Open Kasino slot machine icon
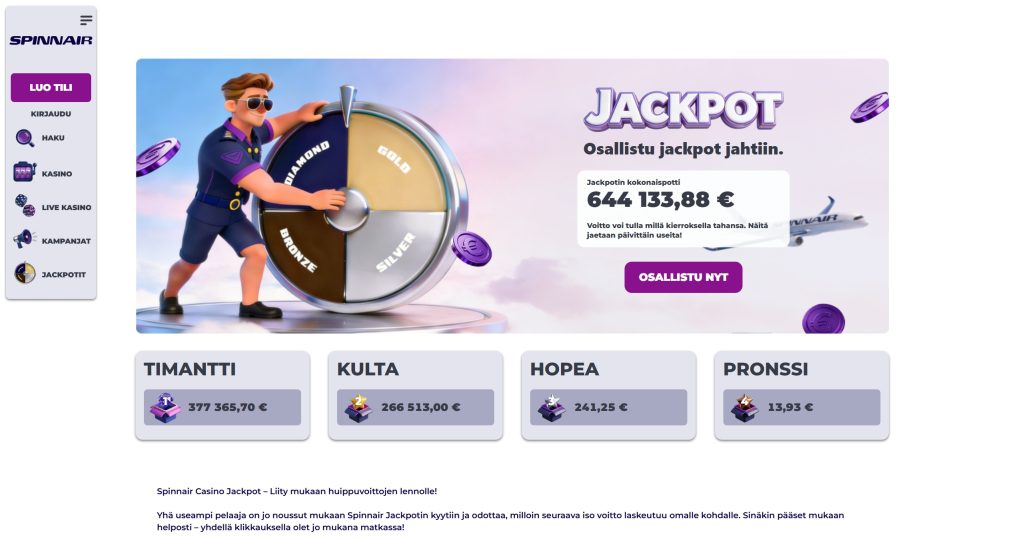Viewport: 1024px width, 539px height. tap(25, 172)
